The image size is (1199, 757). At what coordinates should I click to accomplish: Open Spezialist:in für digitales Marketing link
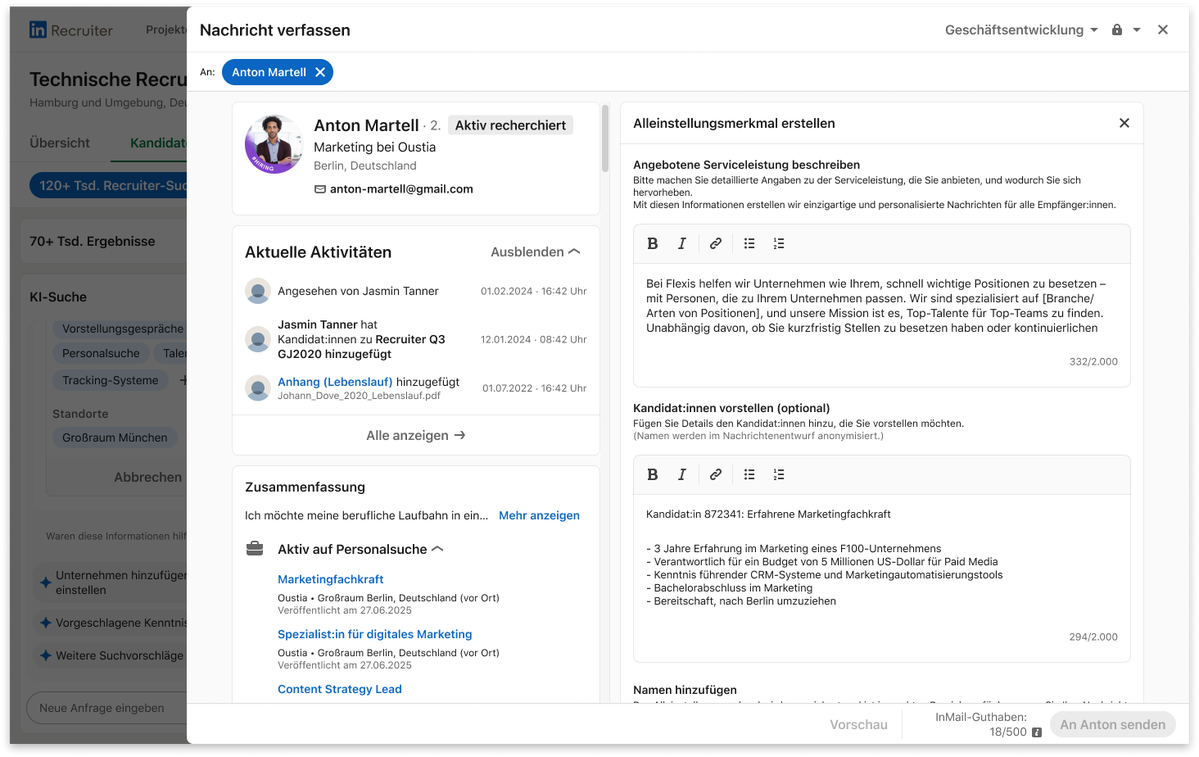tap(375, 634)
